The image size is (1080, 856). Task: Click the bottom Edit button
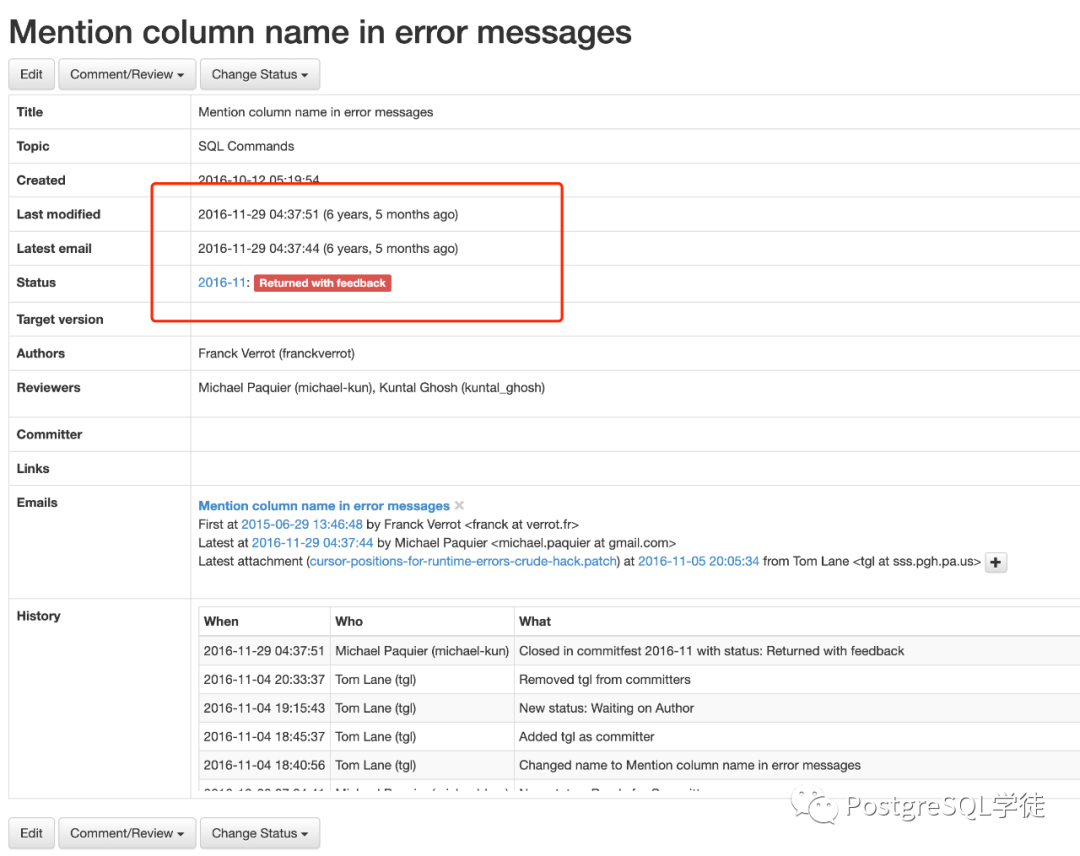click(31, 833)
